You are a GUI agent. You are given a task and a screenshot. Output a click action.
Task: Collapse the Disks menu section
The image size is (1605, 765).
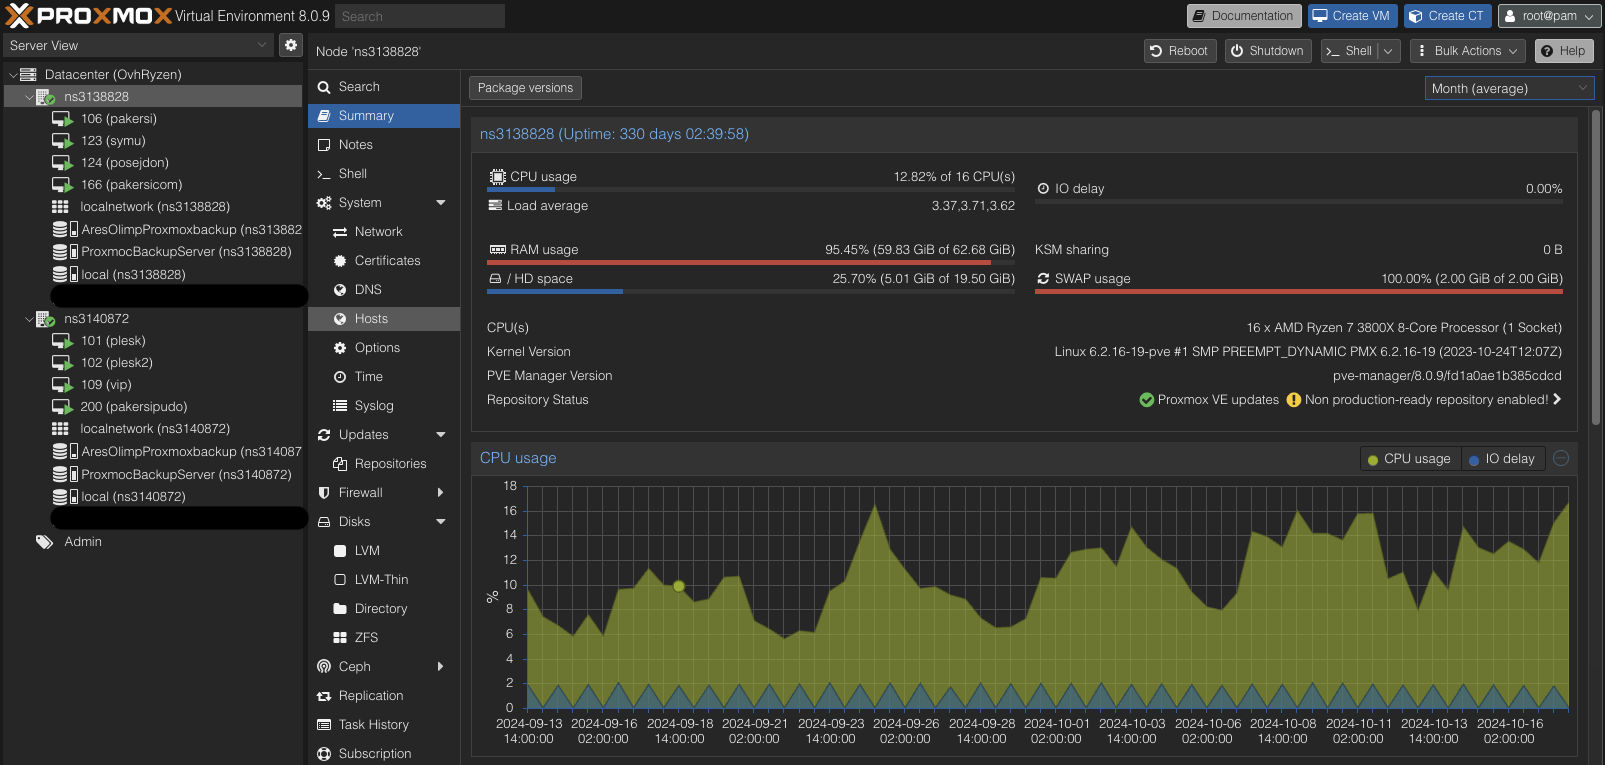(441, 522)
